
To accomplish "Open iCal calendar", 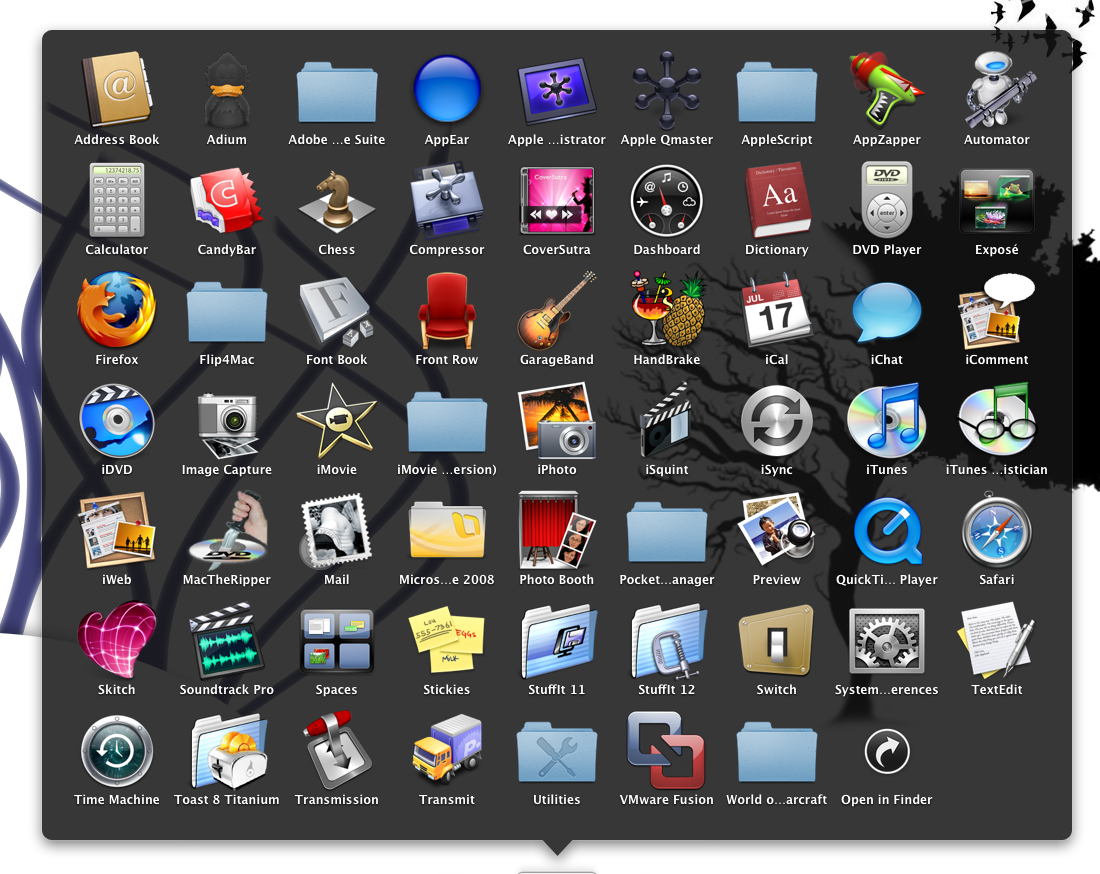I will click(x=777, y=310).
